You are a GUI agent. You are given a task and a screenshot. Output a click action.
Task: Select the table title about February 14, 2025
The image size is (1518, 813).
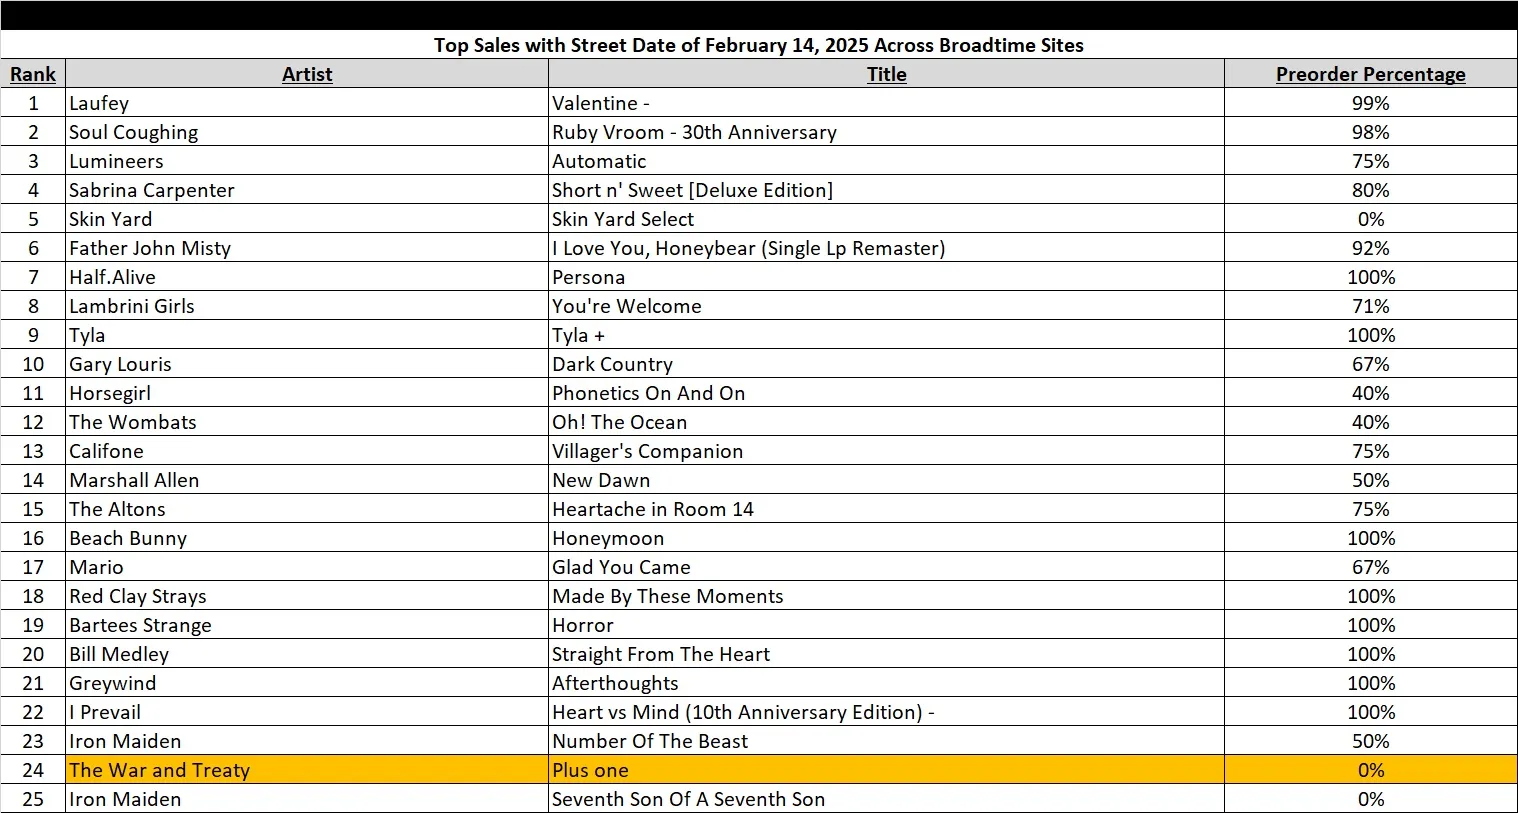[x=759, y=45]
